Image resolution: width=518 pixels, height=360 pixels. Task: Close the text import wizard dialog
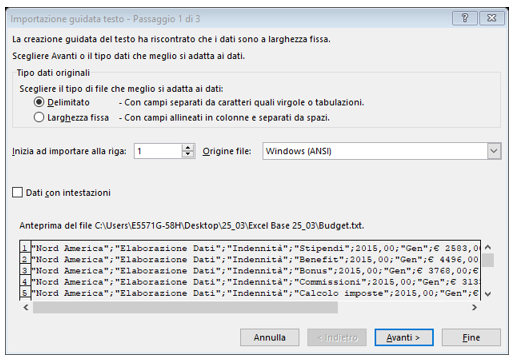coord(492,18)
